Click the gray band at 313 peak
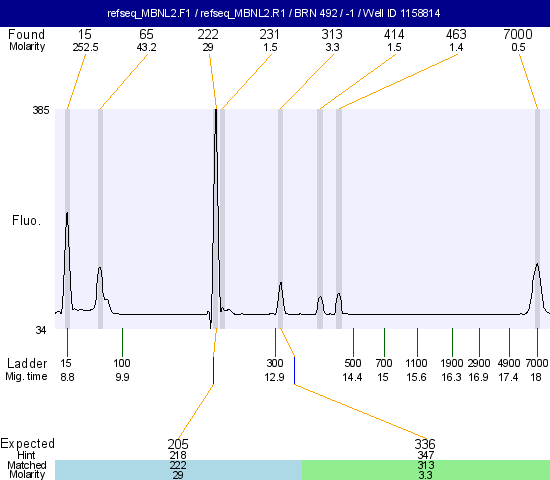The height and width of the screenshot is (480, 550). pyautogui.click(x=281, y=219)
